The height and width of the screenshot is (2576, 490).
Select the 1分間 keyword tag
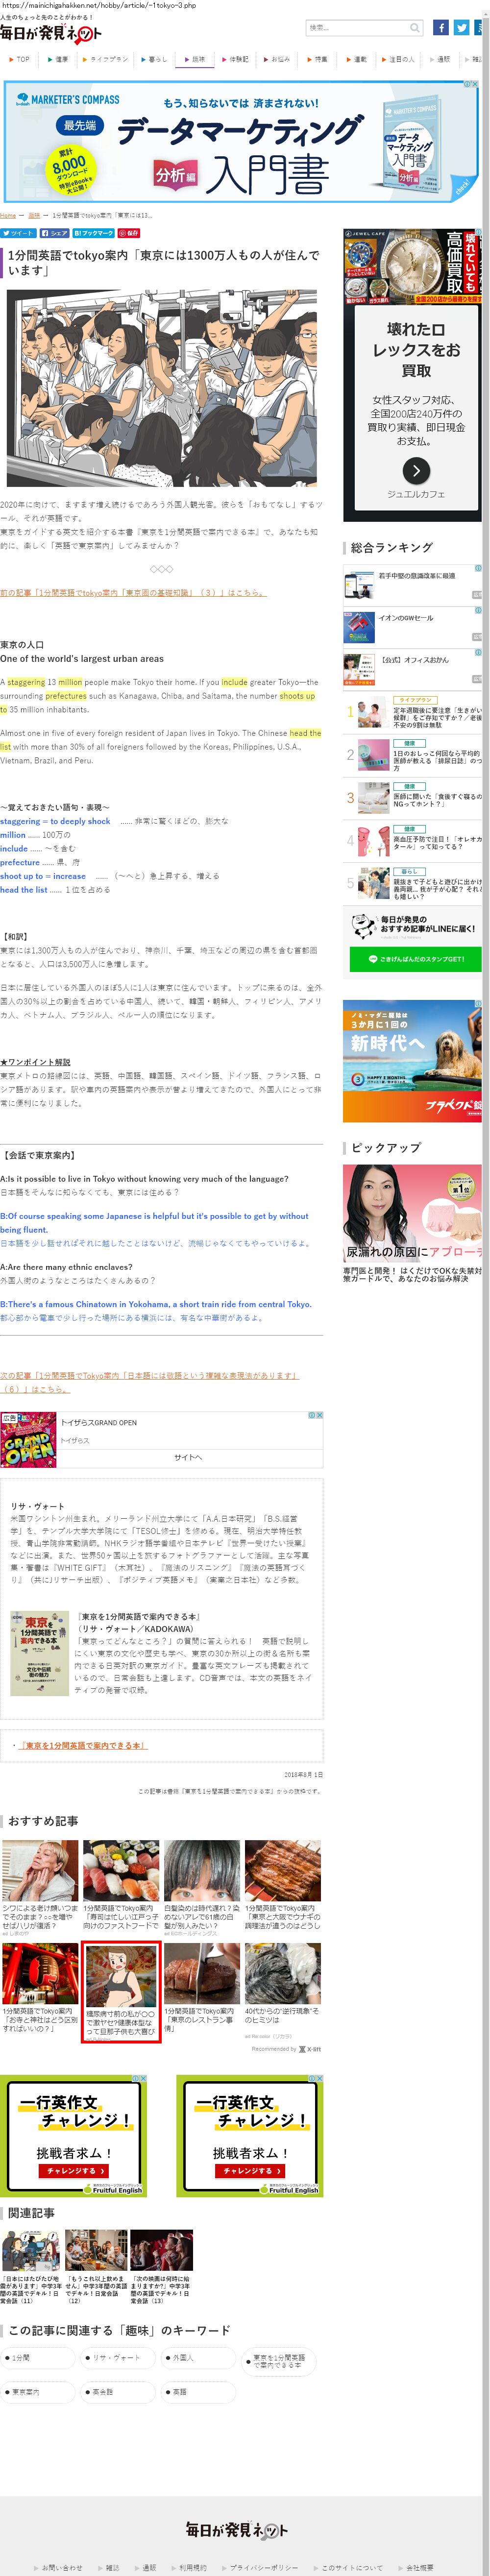[38, 2357]
